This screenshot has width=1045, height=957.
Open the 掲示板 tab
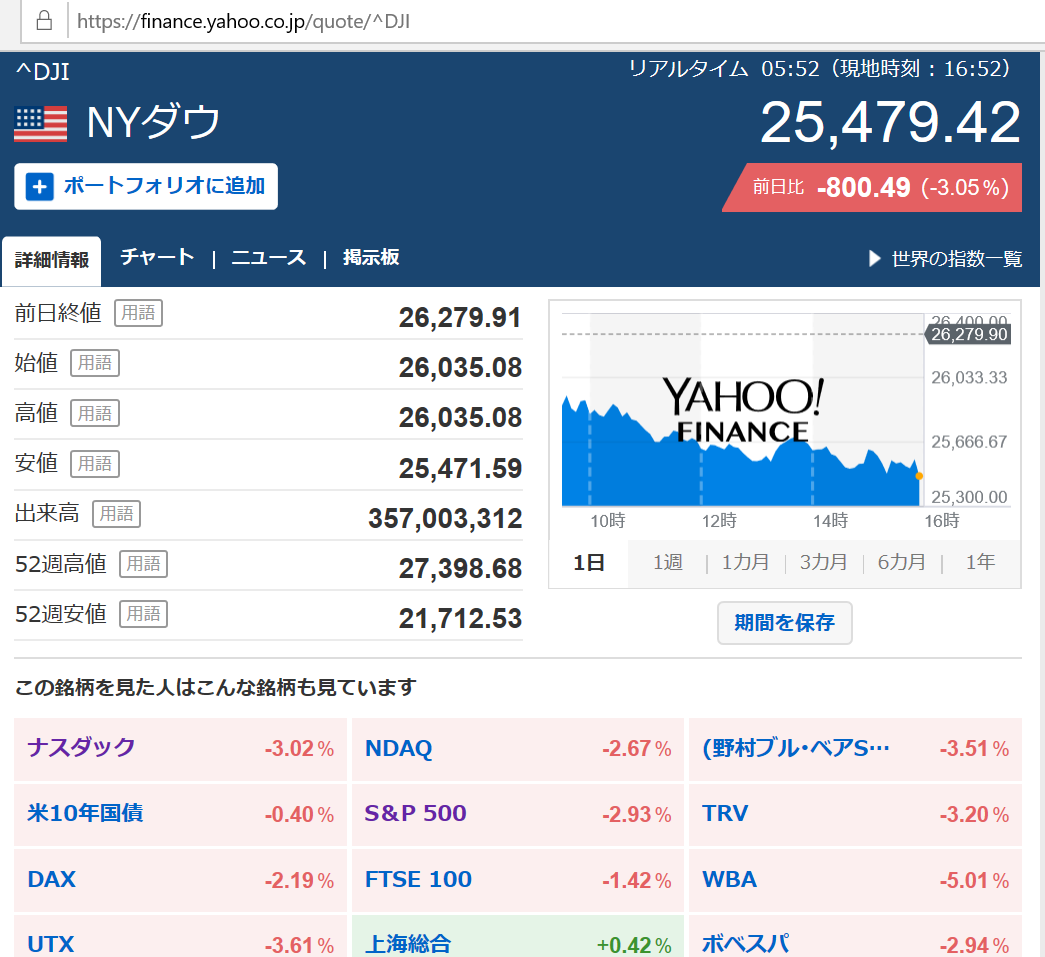click(x=371, y=257)
